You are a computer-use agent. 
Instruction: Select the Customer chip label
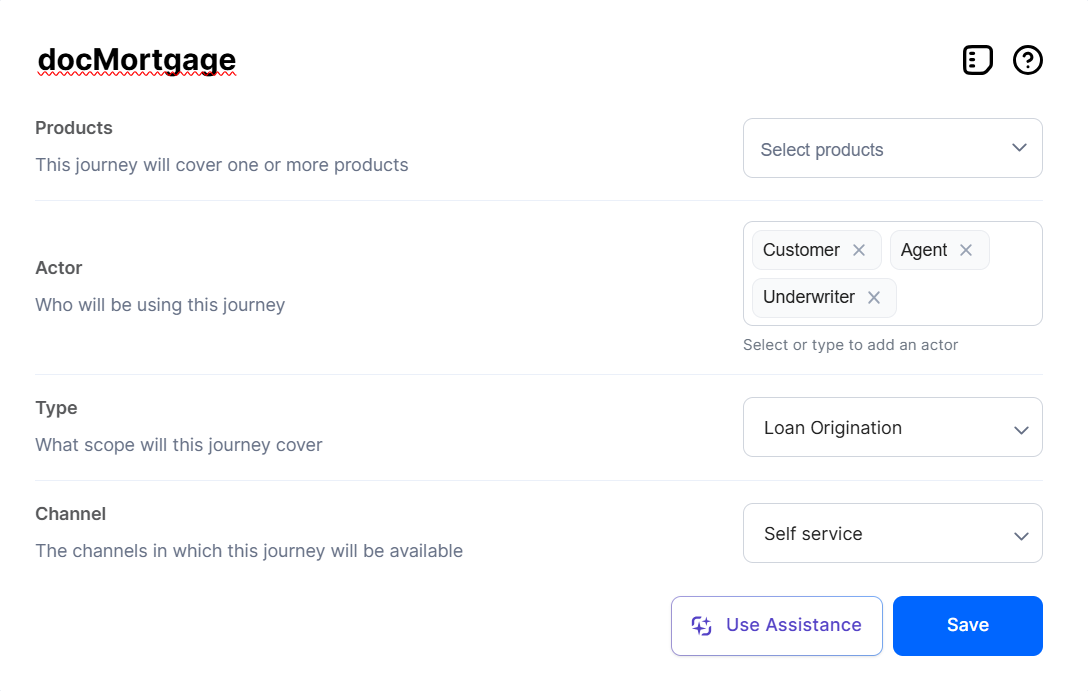point(801,250)
